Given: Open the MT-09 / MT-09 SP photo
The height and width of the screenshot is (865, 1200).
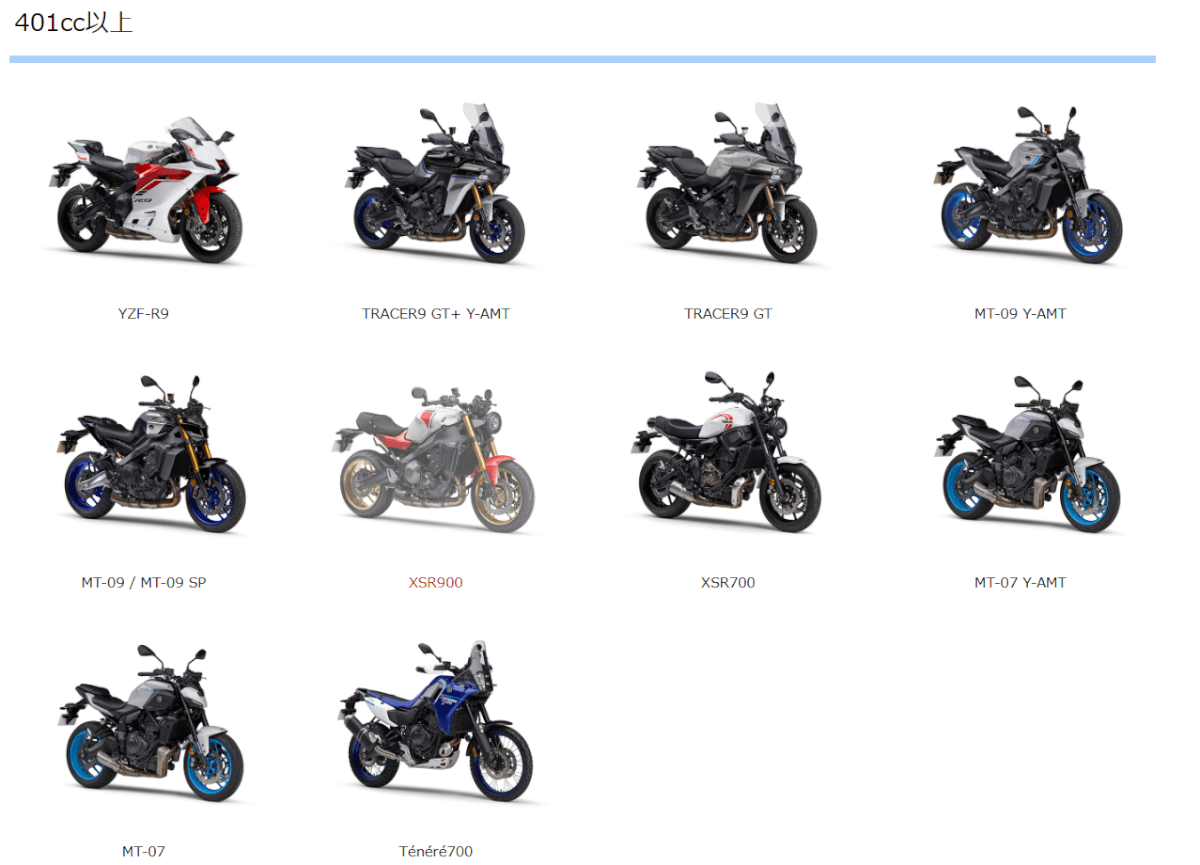Looking at the screenshot, I should (x=144, y=455).
